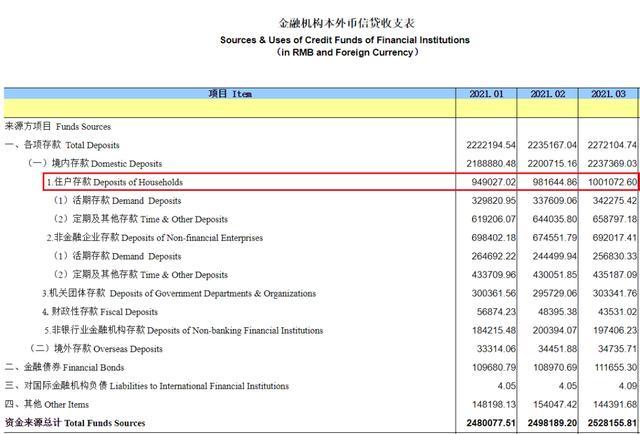Click the Other Items cell 144391.68
The width and height of the screenshot is (640, 434).
pos(615,404)
